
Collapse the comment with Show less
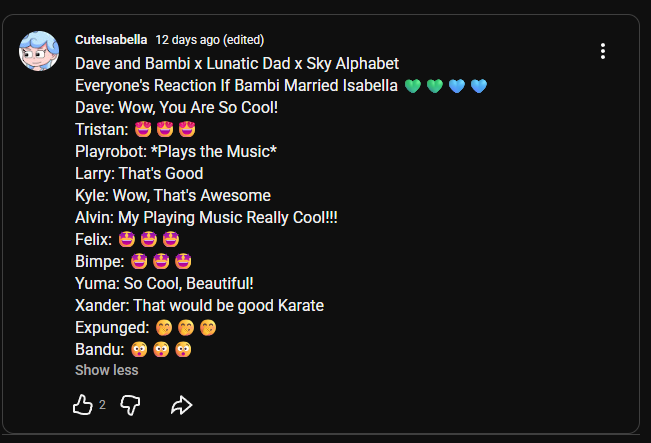click(x=106, y=370)
